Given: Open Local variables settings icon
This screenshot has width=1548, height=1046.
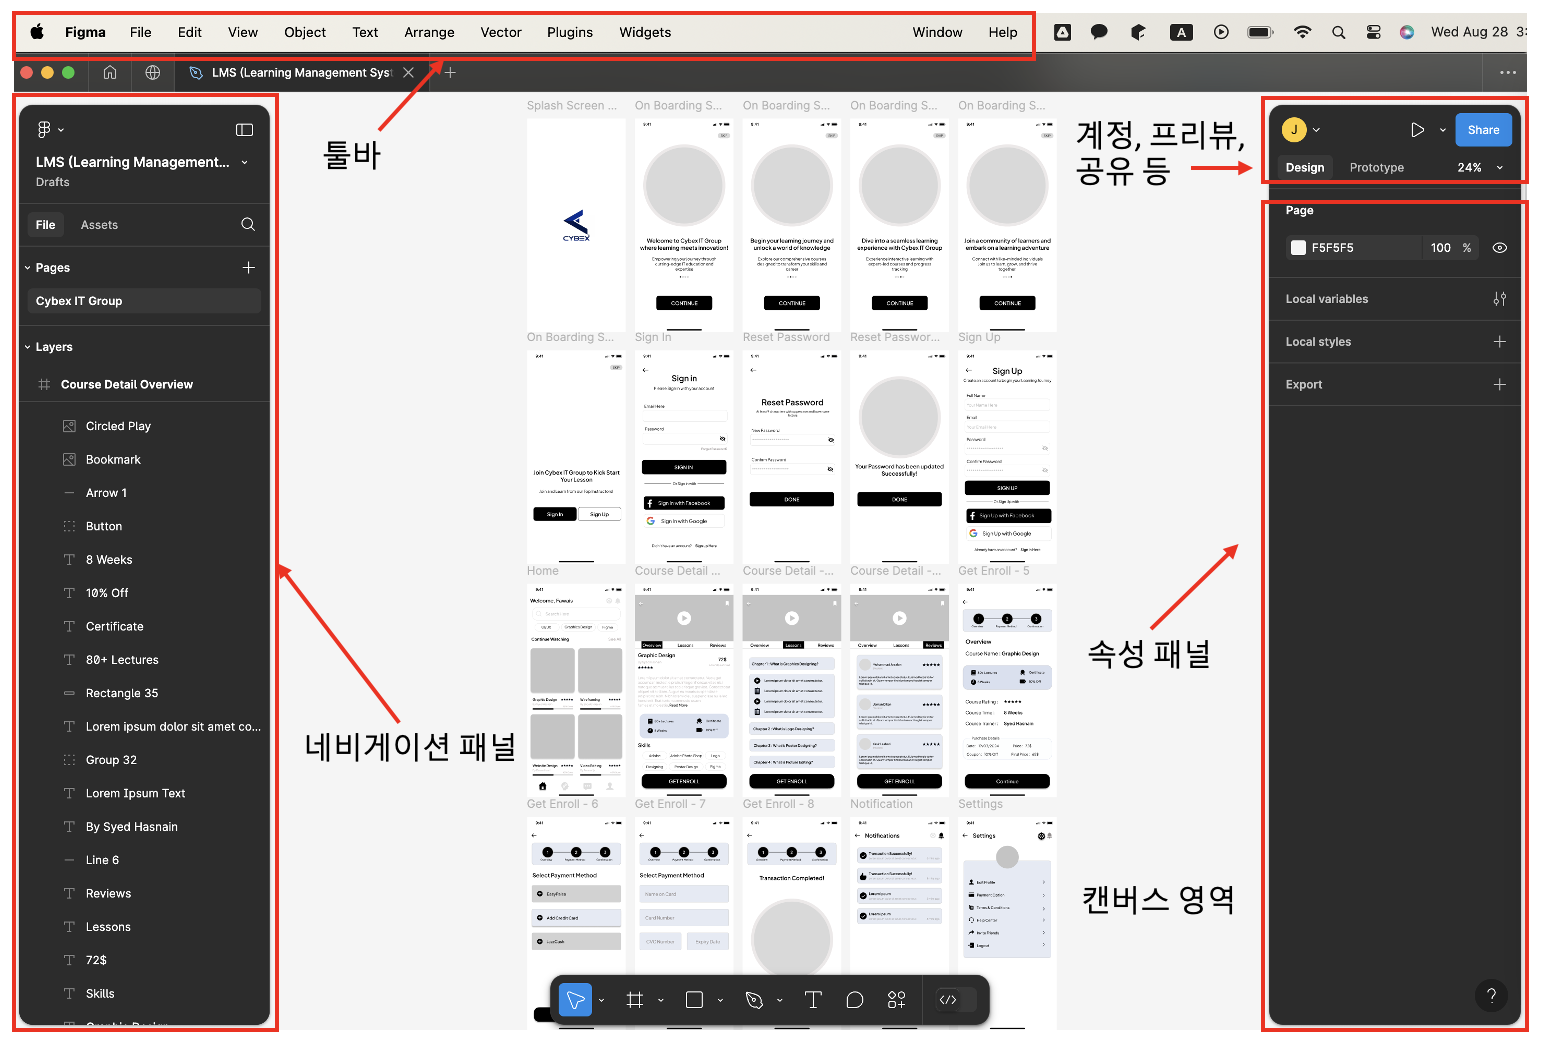Looking at the screenshot, I should 1500,298.
